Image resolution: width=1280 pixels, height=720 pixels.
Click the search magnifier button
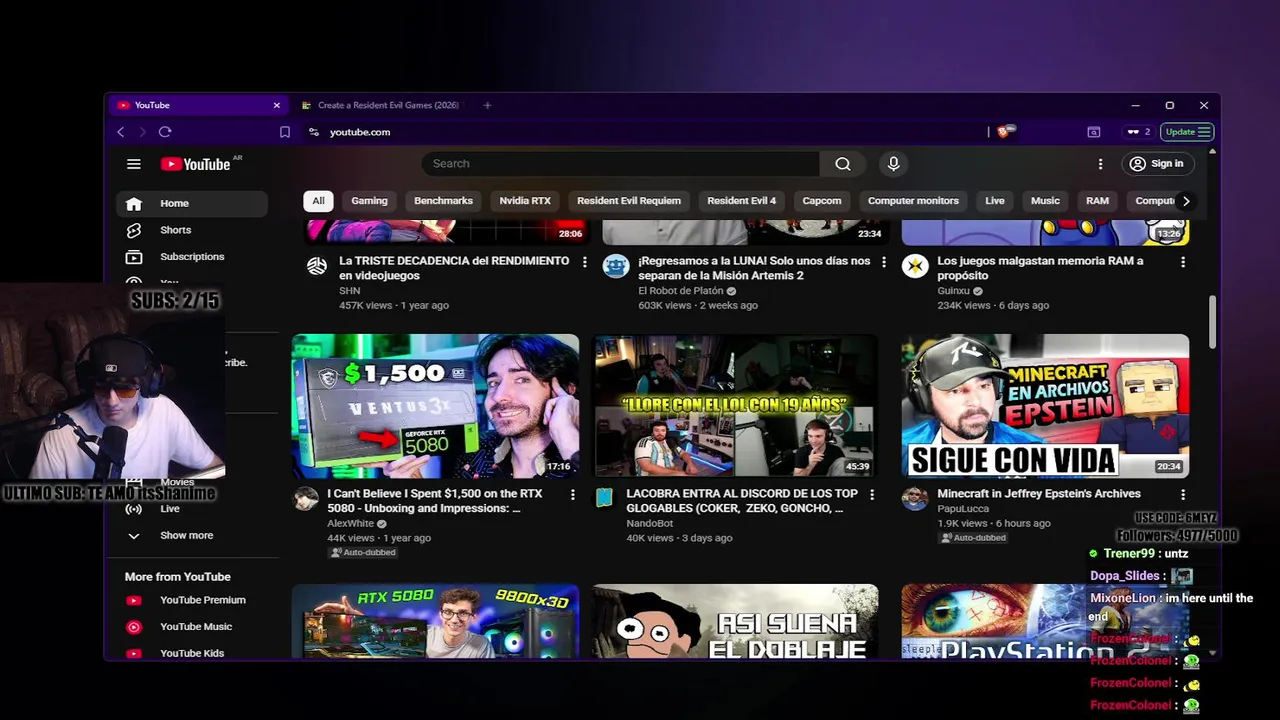point(843,164)
